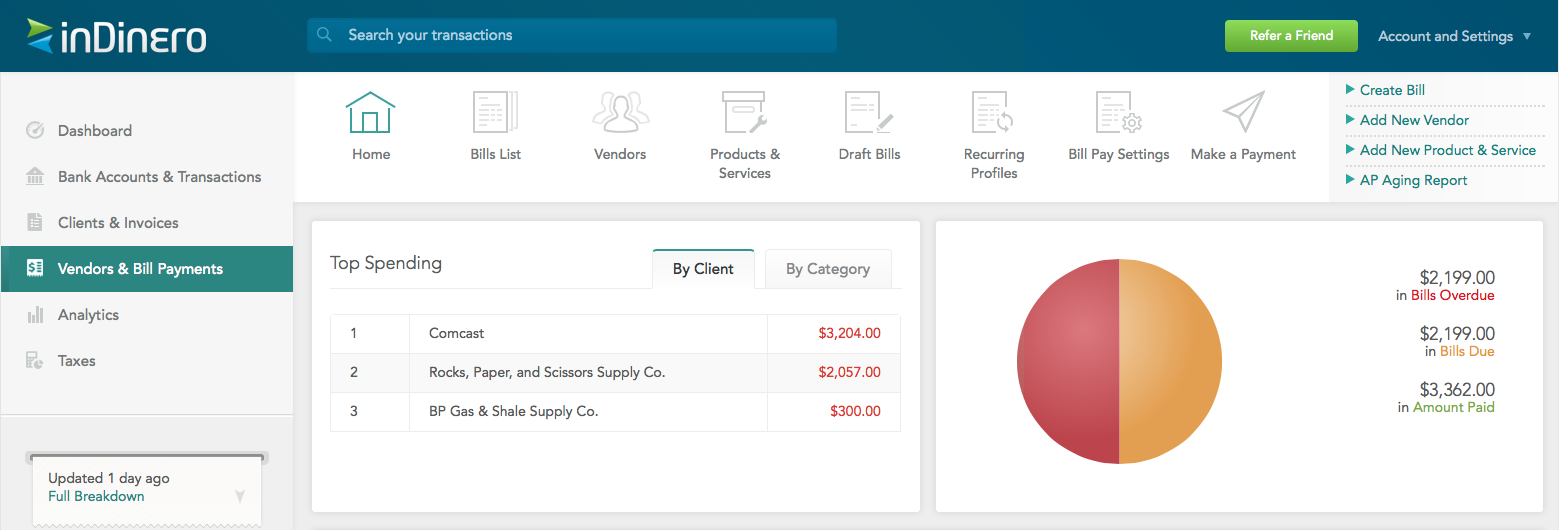
Task: Select BP Gas & Shale Supply Co. row
Action: (x=615, y=411)
